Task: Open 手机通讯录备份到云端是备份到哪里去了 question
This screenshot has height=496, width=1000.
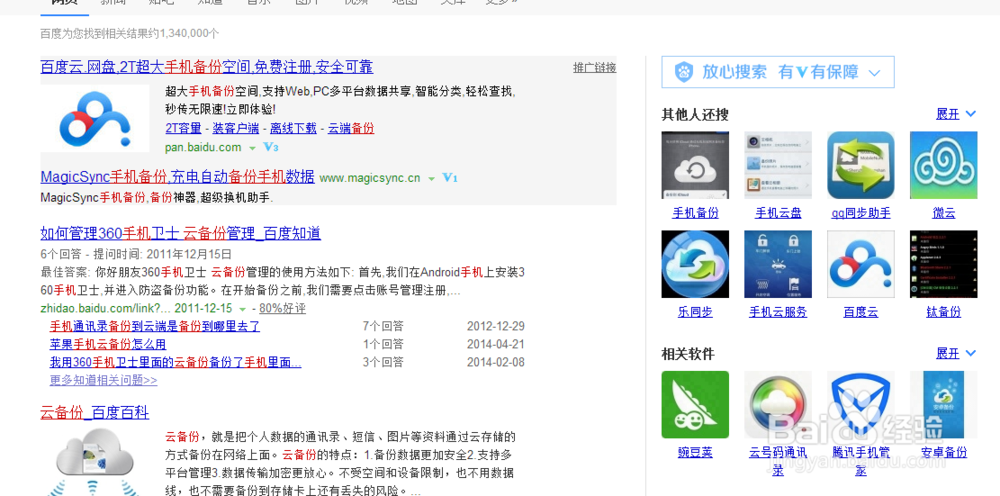Action: pos(155,326)
